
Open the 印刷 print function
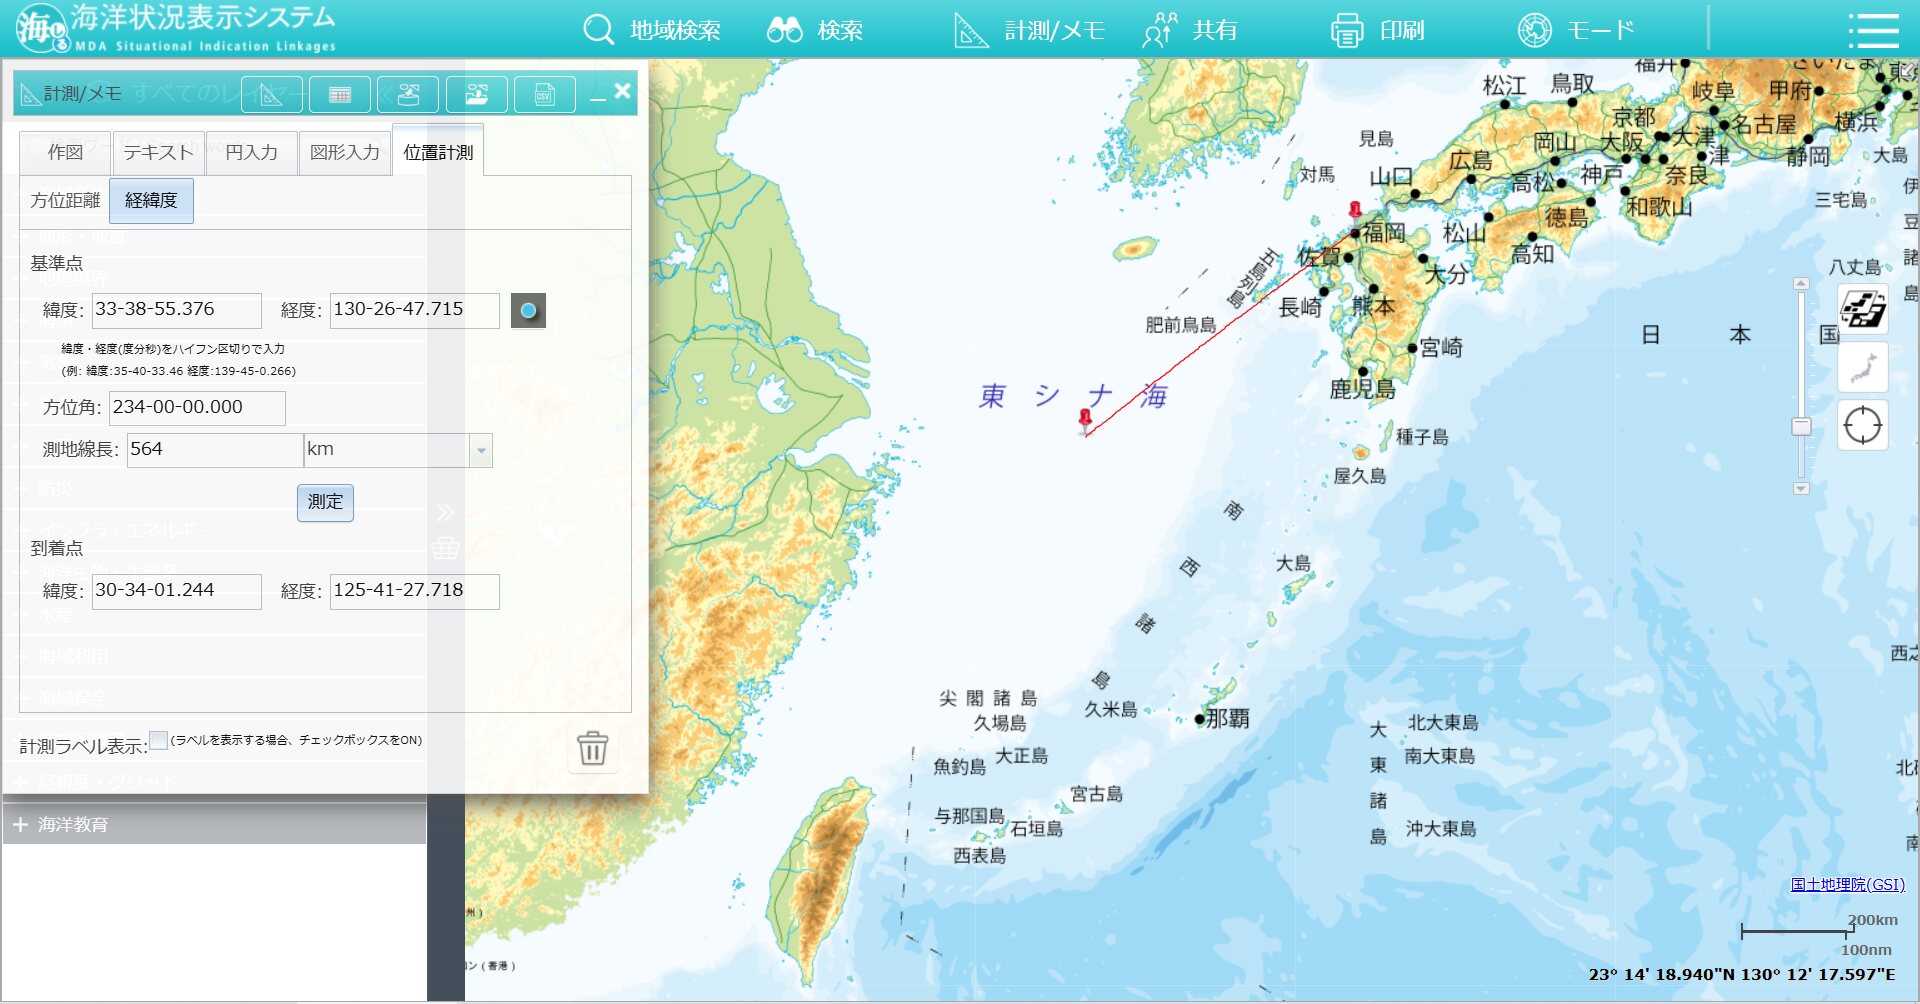tap(1377, 30)
